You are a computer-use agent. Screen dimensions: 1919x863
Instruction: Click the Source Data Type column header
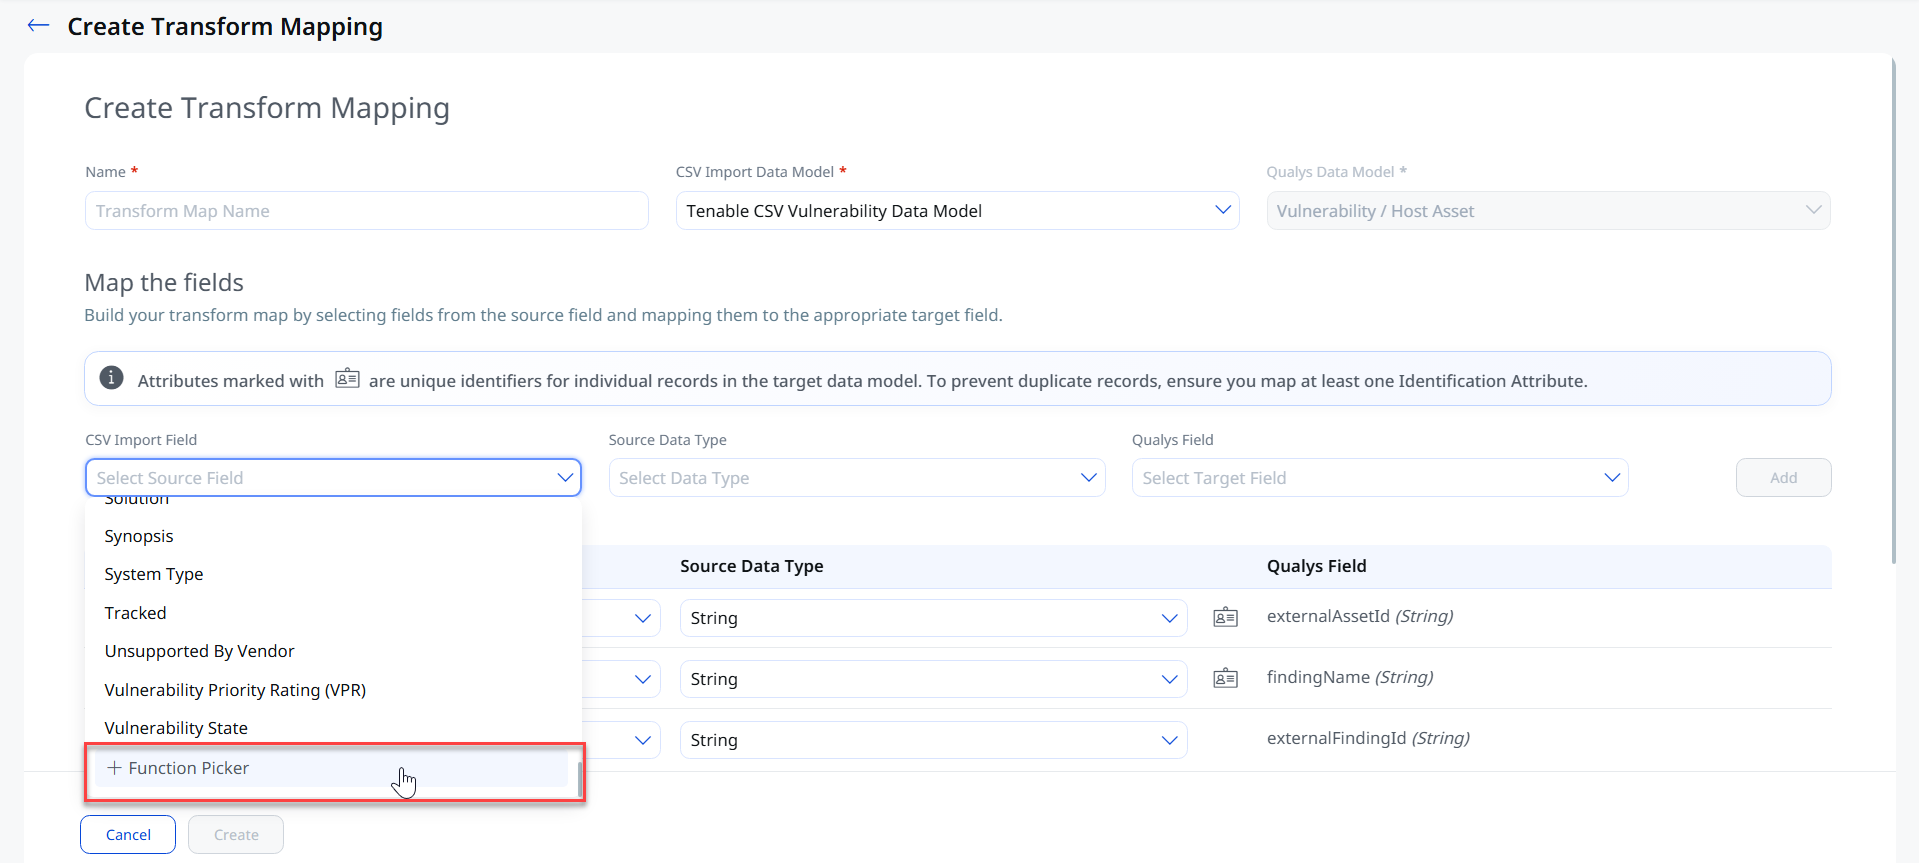752,566
